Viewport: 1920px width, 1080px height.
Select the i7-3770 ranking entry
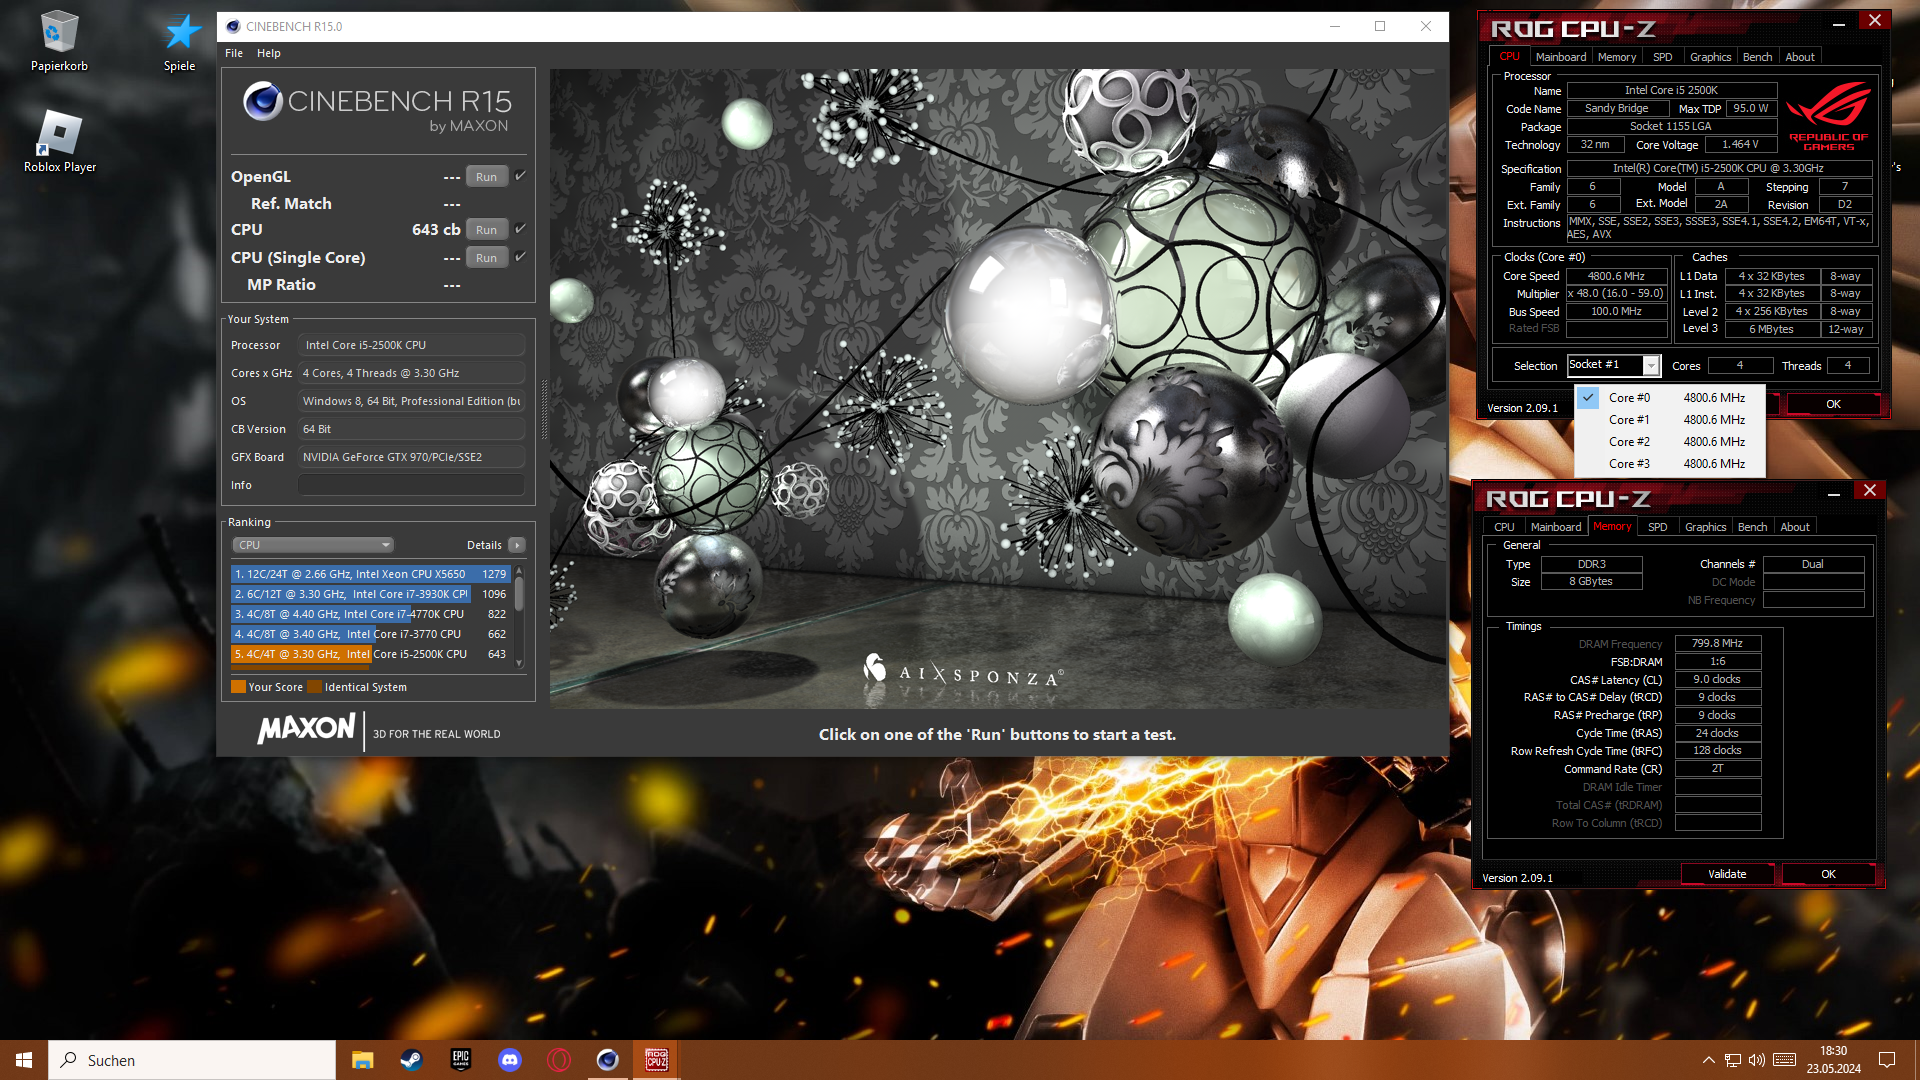tap(371, 634)
